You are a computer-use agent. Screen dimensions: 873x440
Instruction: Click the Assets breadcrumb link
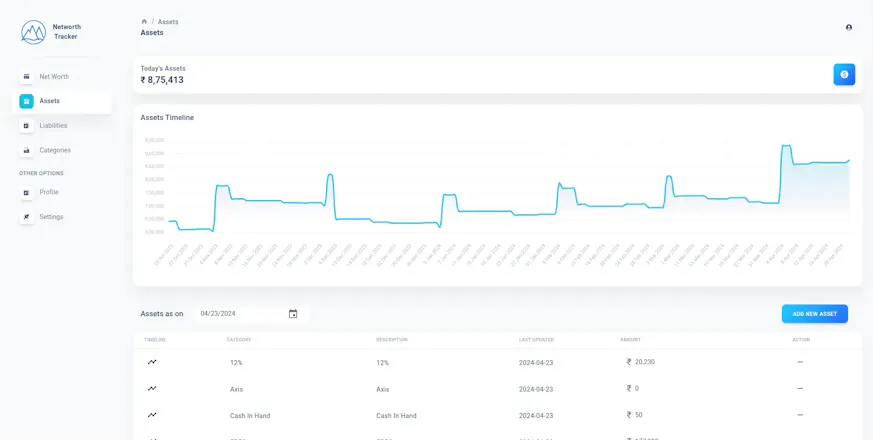tap(168, 22)
